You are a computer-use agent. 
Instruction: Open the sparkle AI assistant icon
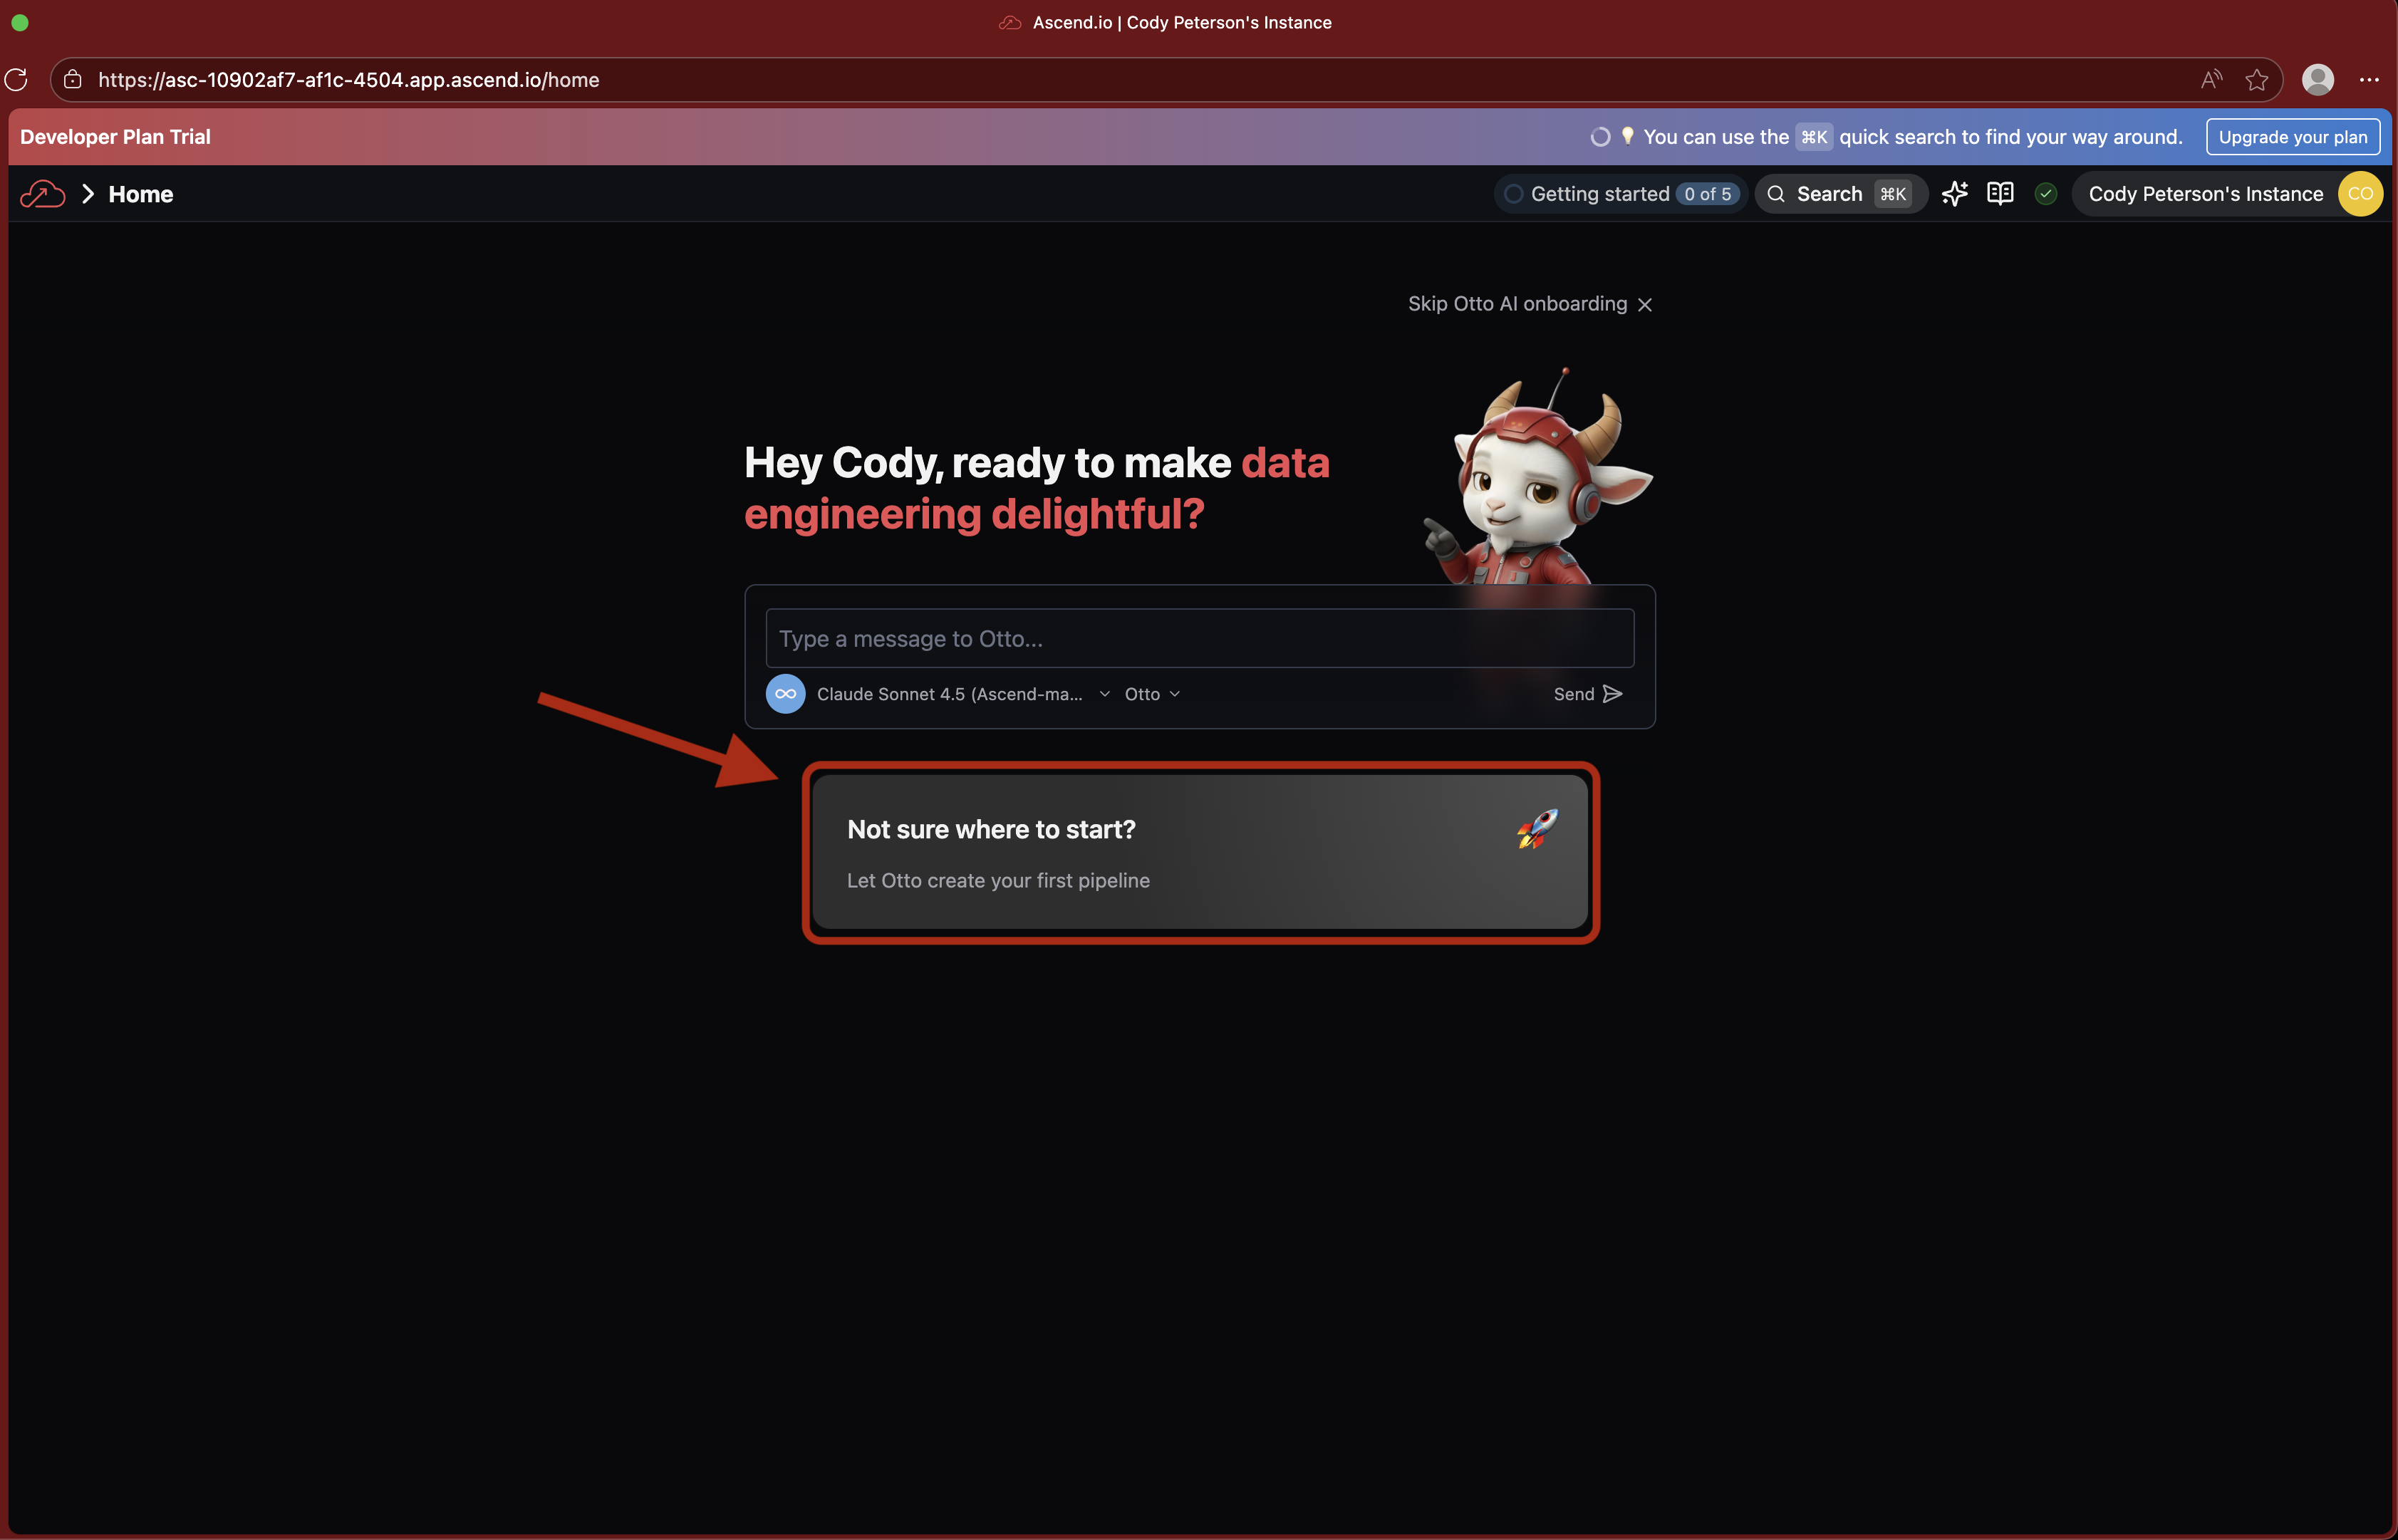pos(1954,194)
